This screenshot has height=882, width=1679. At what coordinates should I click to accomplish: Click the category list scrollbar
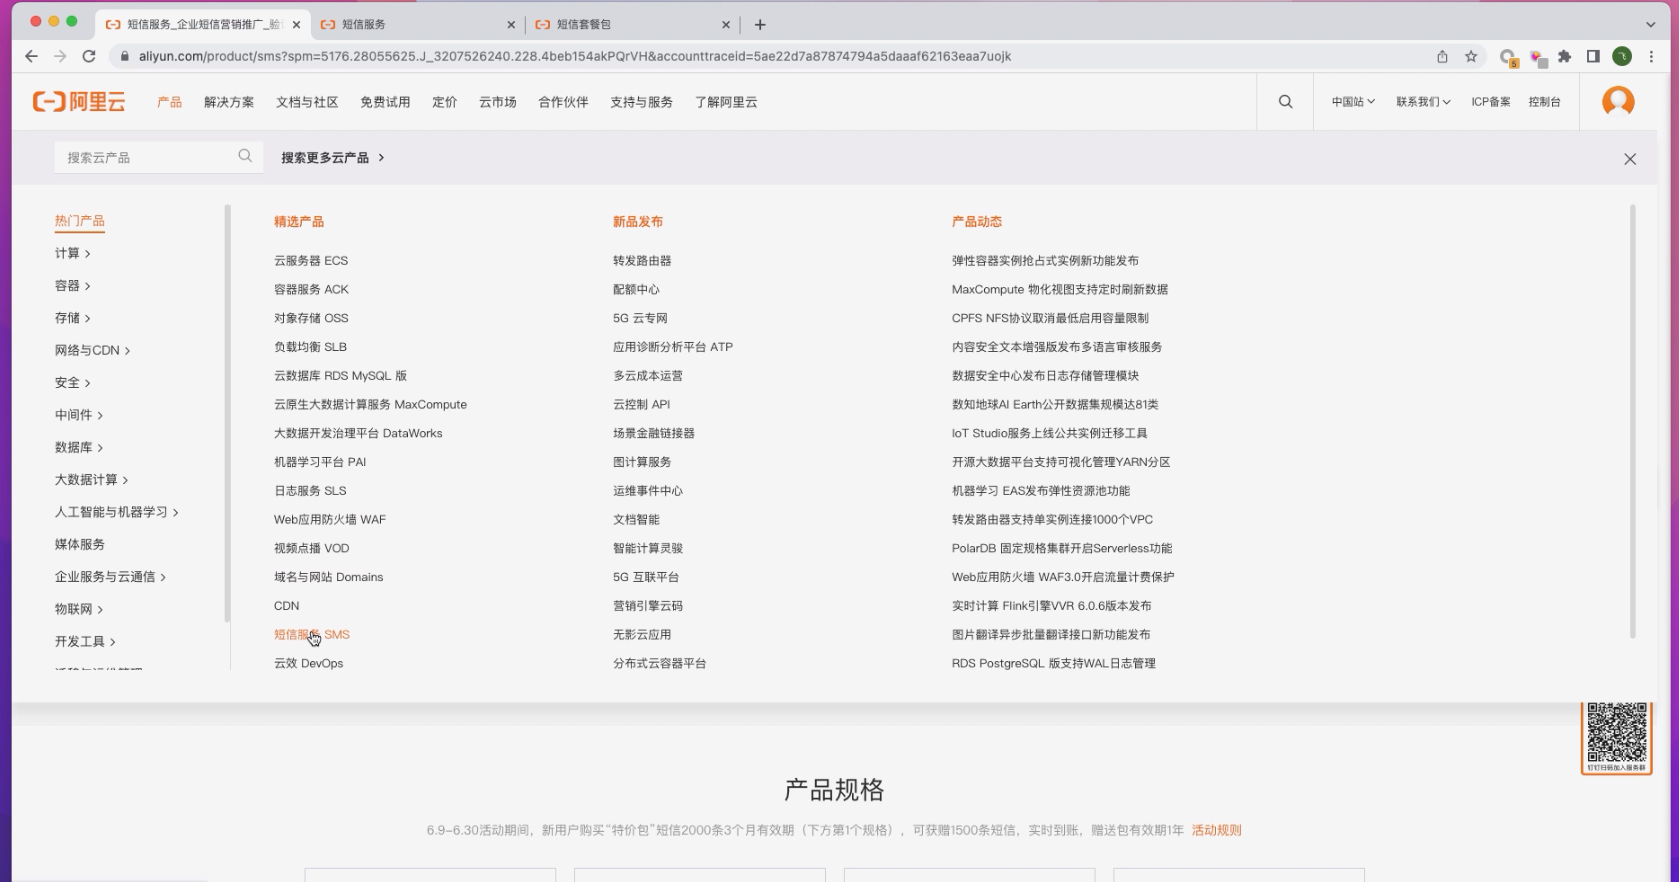pos(227,413)
